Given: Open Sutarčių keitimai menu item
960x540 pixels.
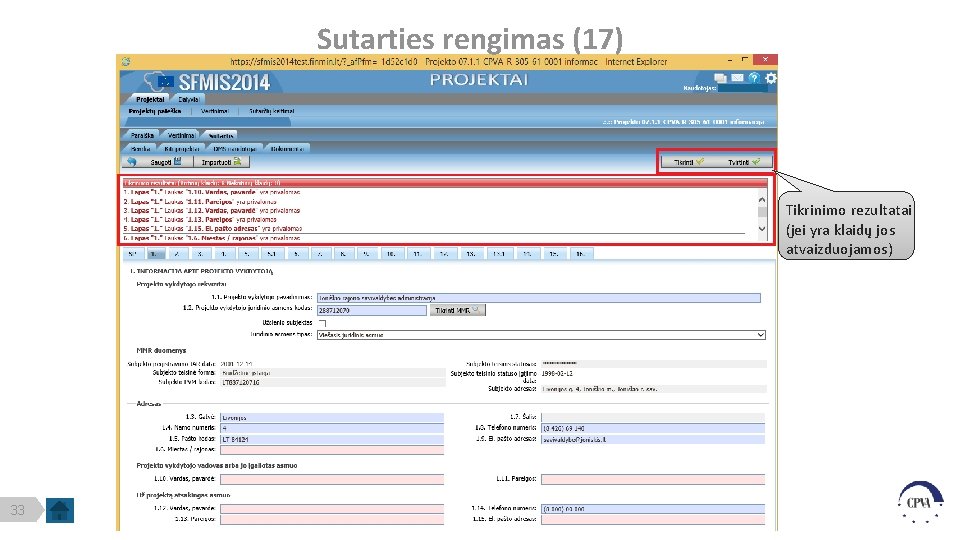Looking at the screenshot, I should (272, 111).
